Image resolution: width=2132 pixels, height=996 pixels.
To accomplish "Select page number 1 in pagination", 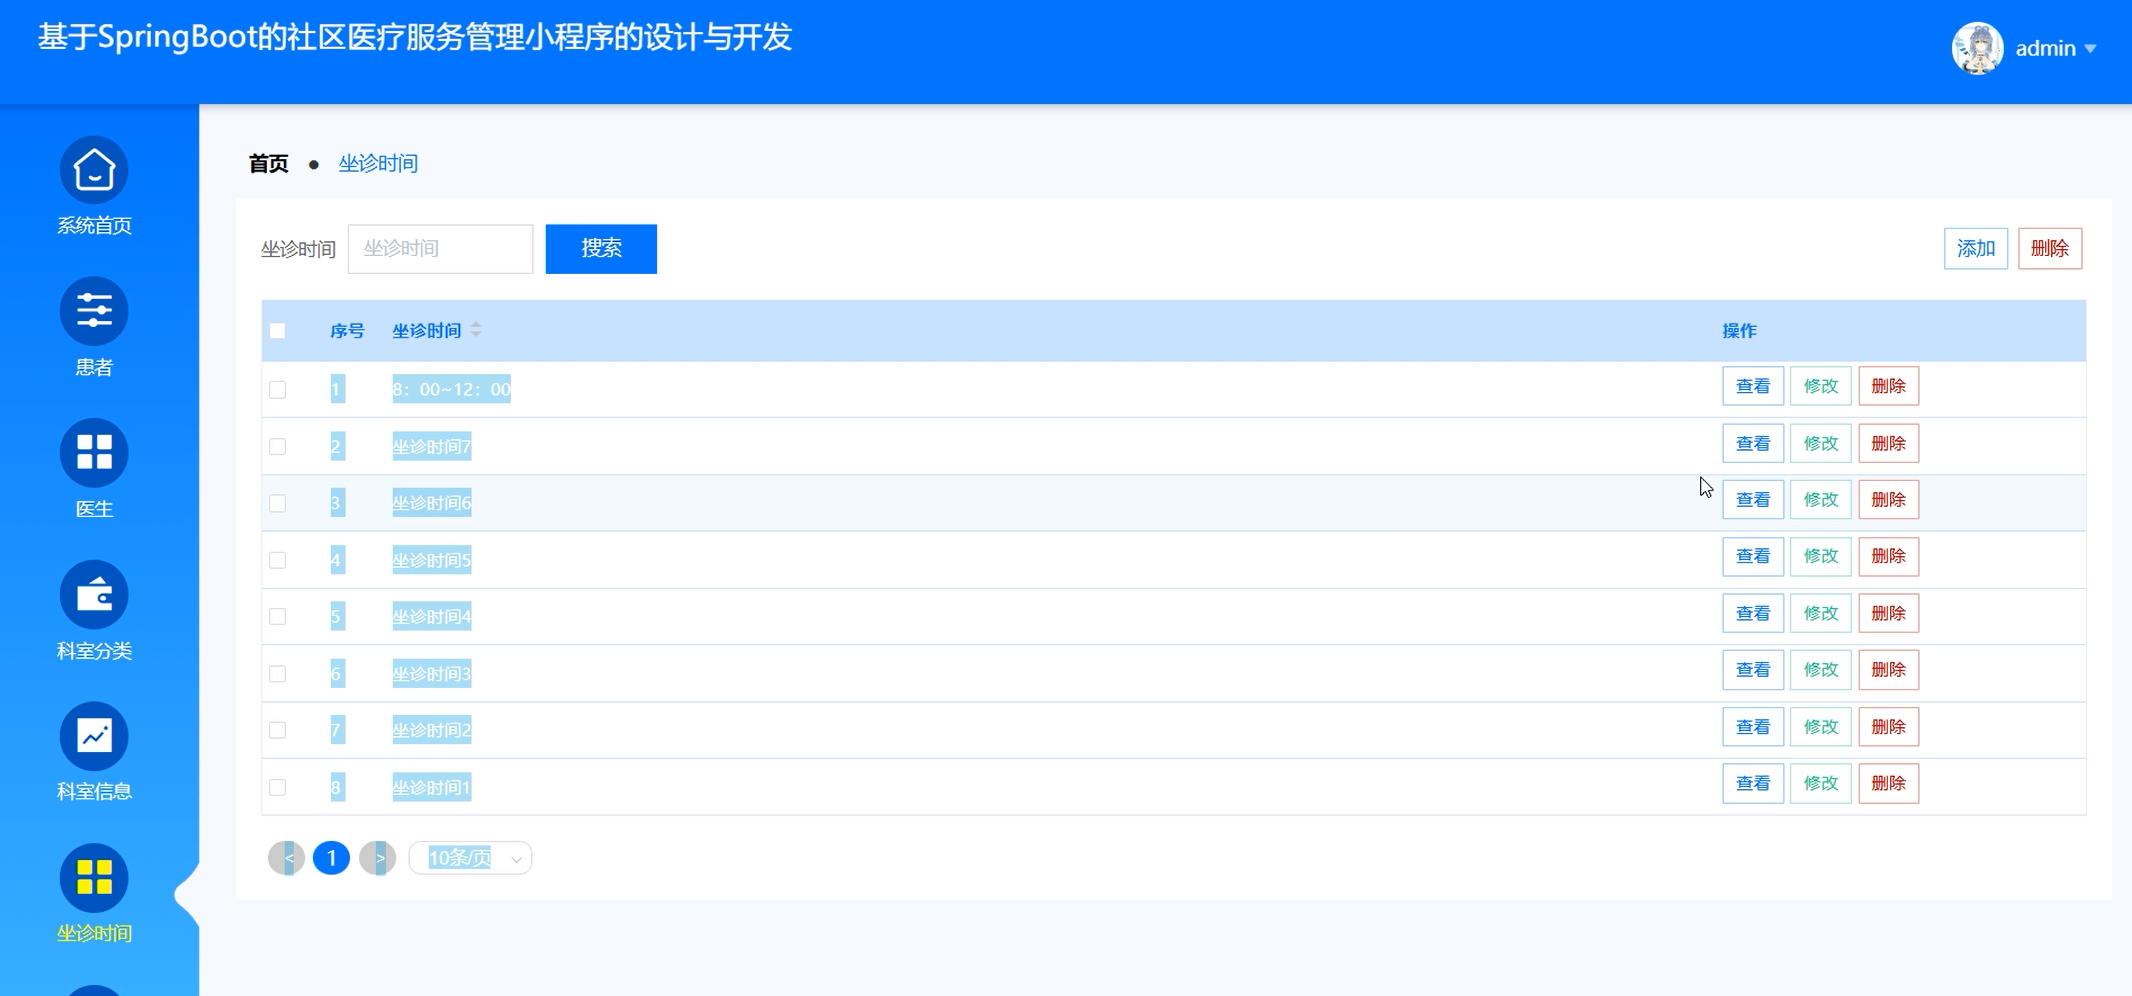I will coord(332,858).
